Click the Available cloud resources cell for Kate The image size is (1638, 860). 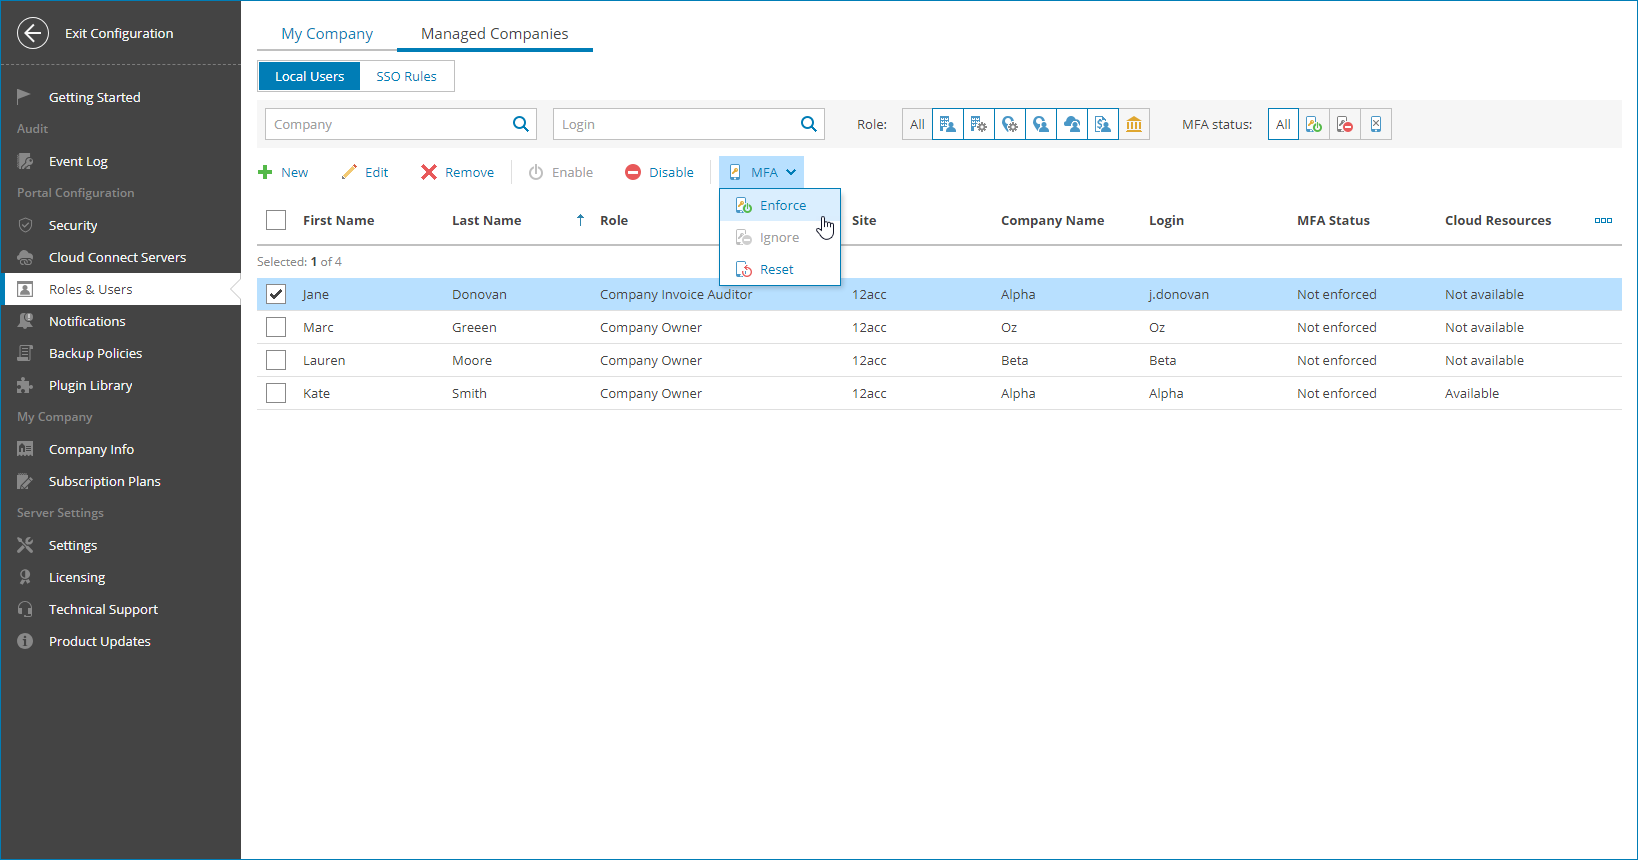coord(1472,393)
